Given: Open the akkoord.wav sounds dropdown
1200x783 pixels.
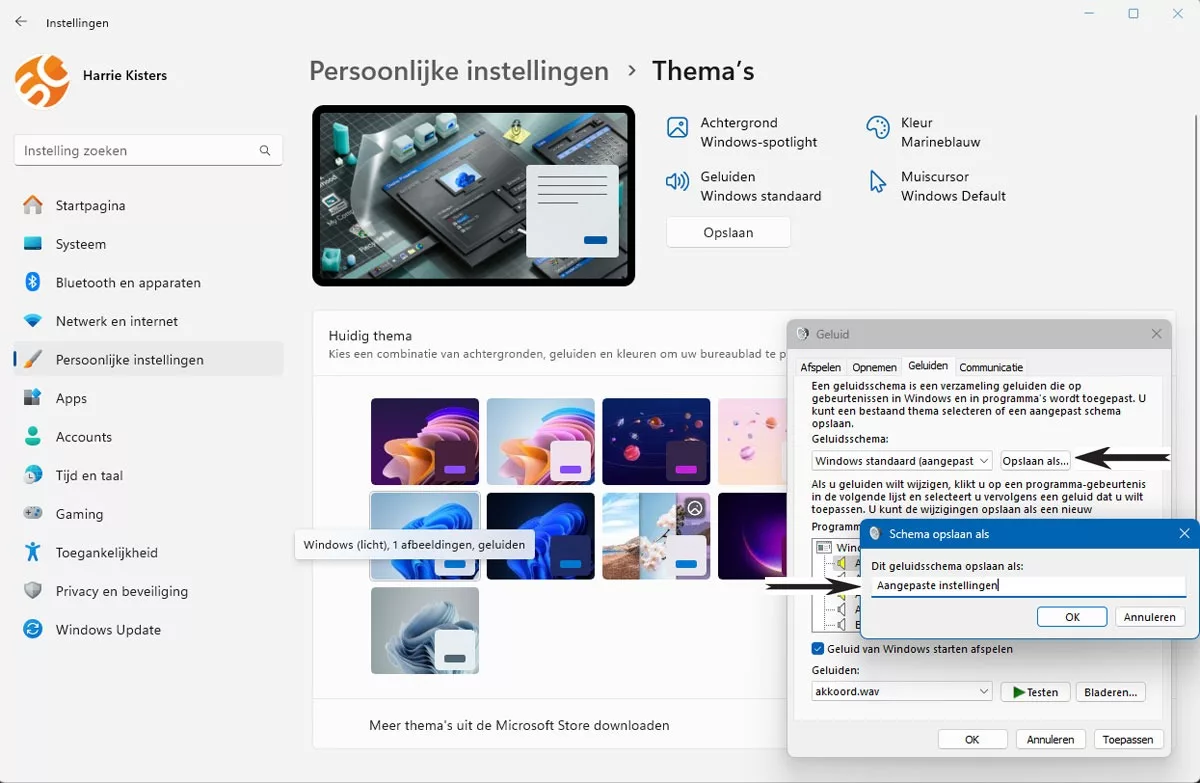Looking at the screenshot, I should point(902,691).
